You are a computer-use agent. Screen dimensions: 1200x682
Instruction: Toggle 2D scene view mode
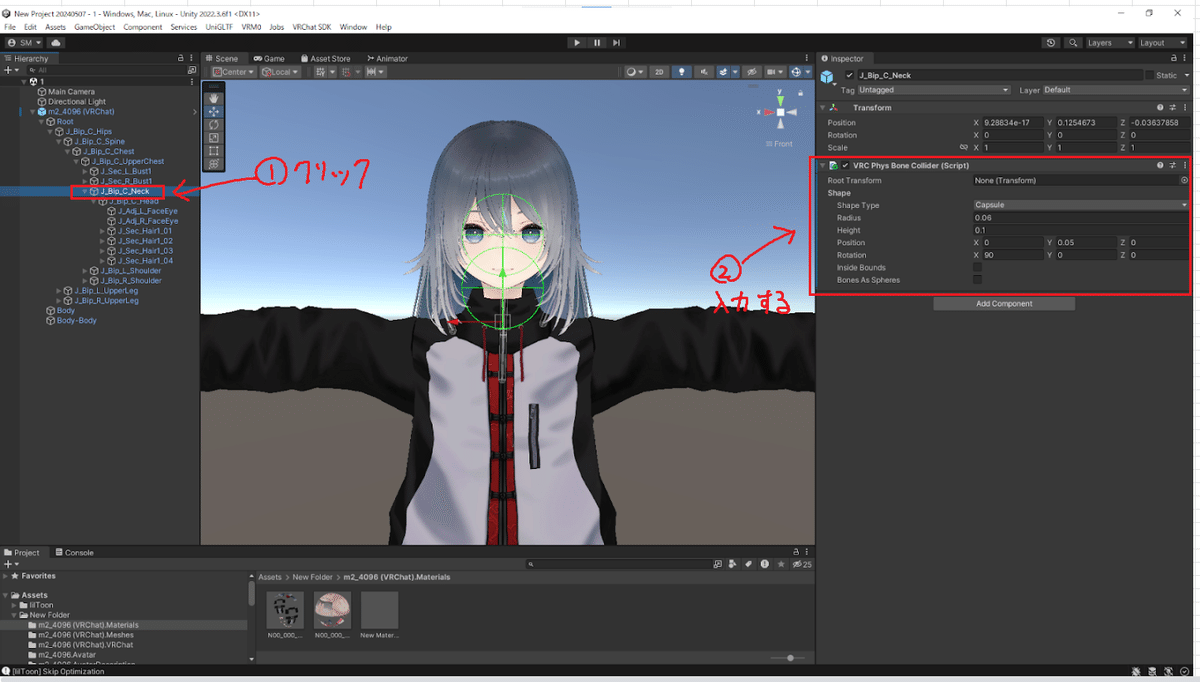click(x=659, y=72)
